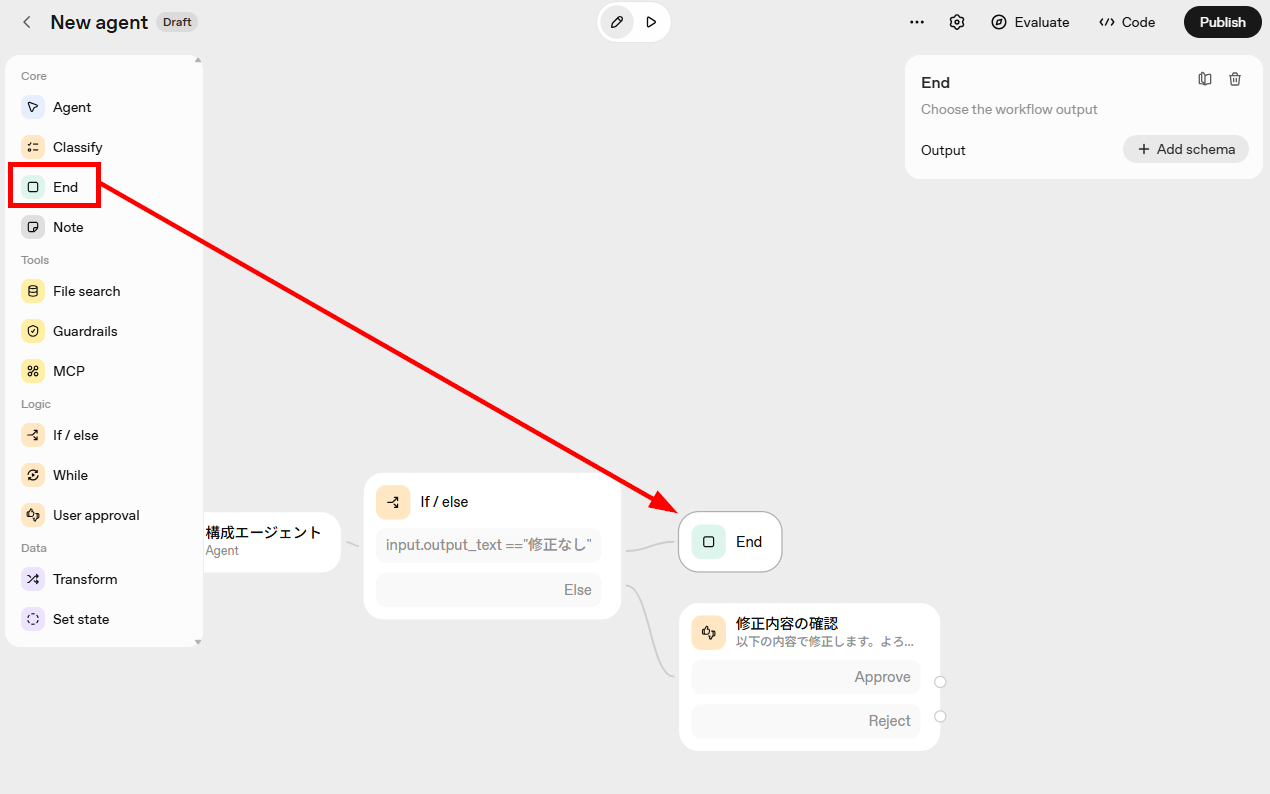
Task: Delete End node with trash icon
Action: [x=1235, y=79]
